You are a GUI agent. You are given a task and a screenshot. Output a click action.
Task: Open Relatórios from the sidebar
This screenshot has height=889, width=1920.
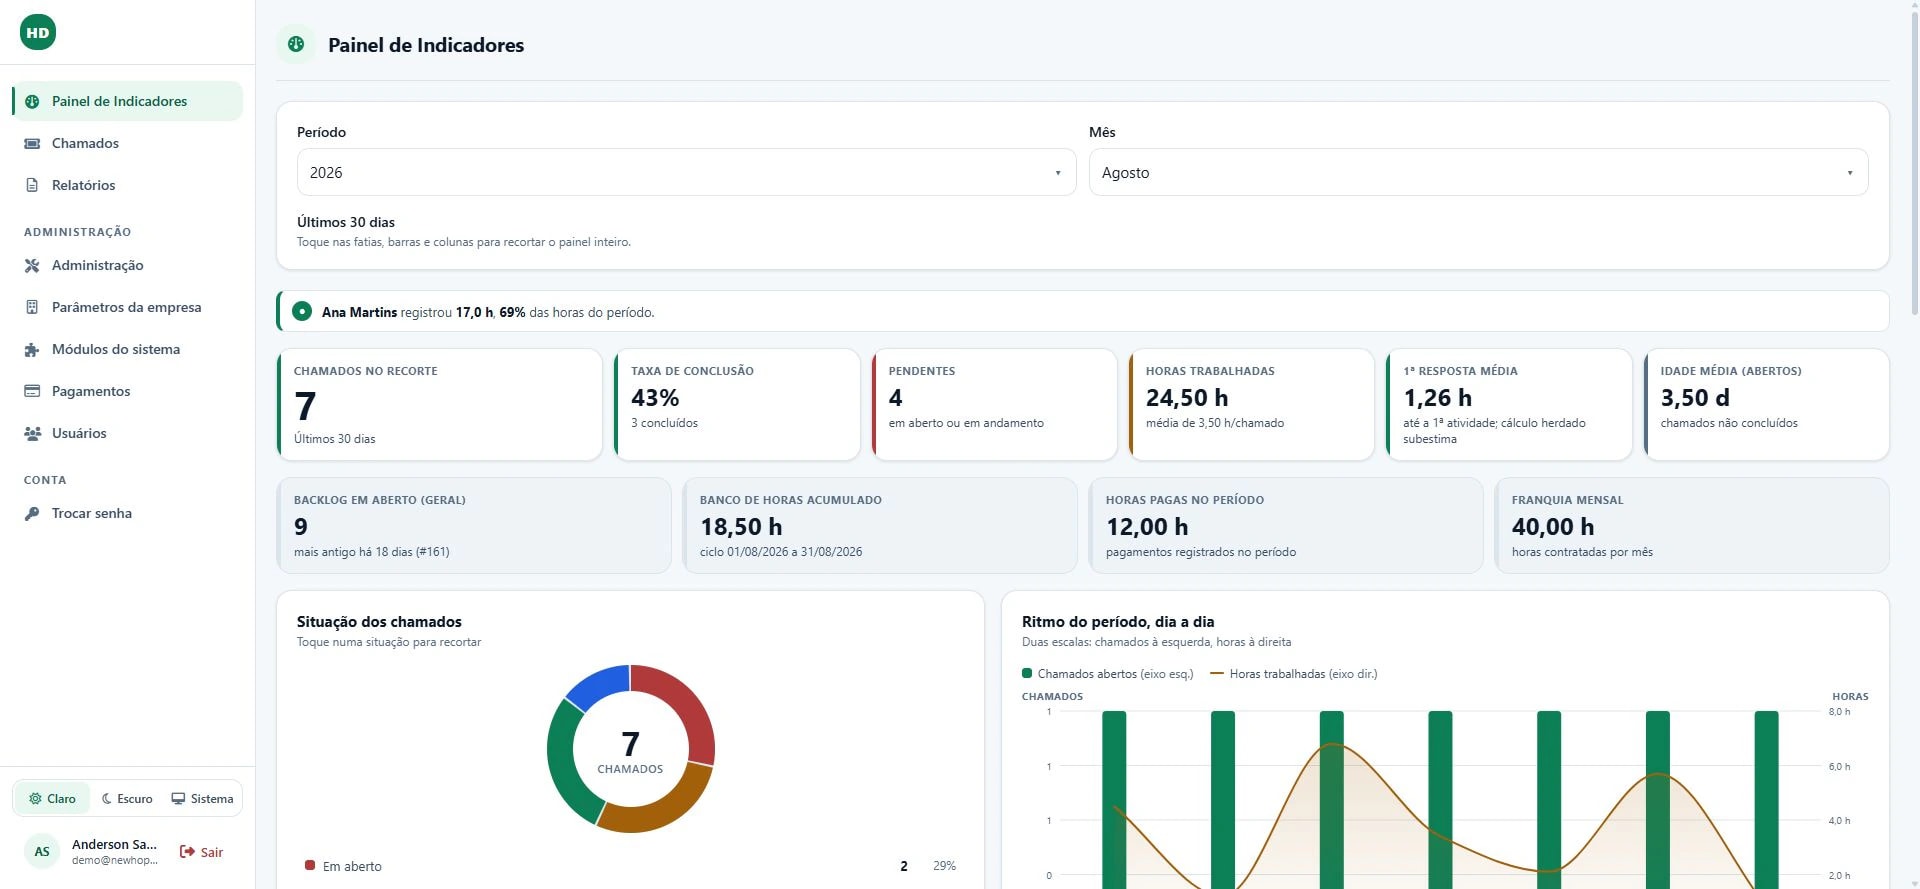click(127, 185)
